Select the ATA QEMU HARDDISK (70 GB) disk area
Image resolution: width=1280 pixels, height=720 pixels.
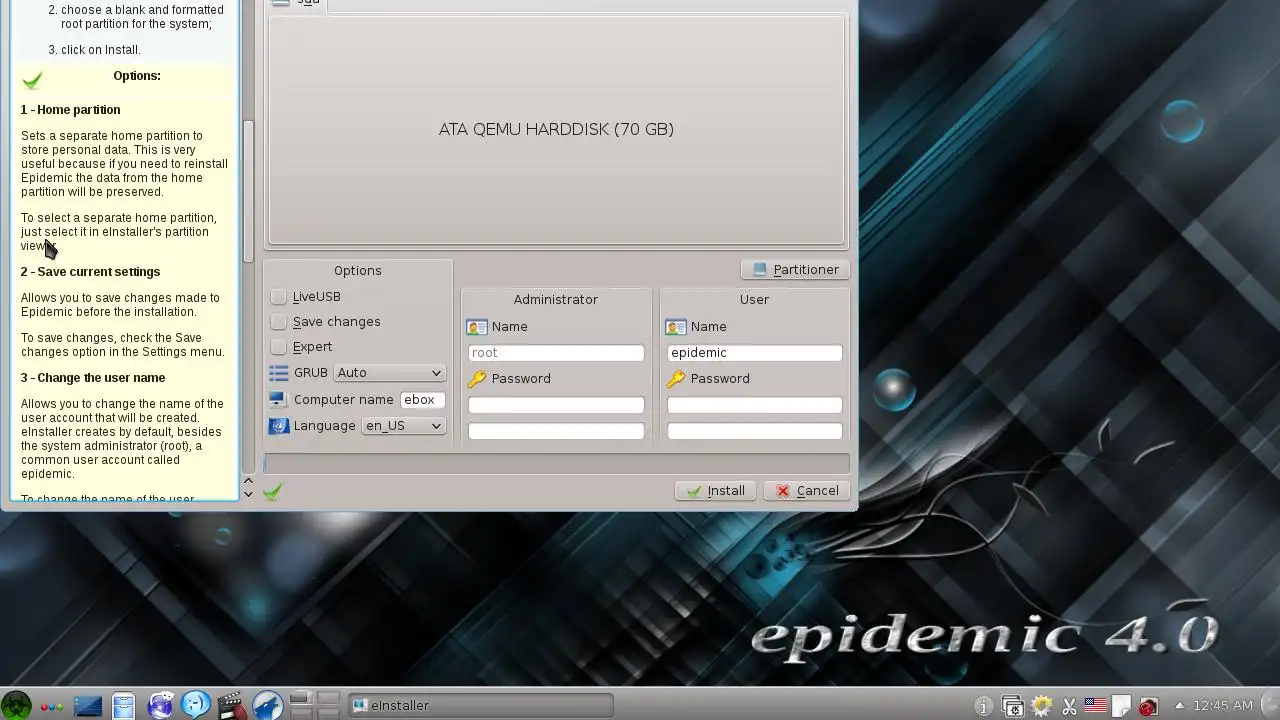(556, 129)
